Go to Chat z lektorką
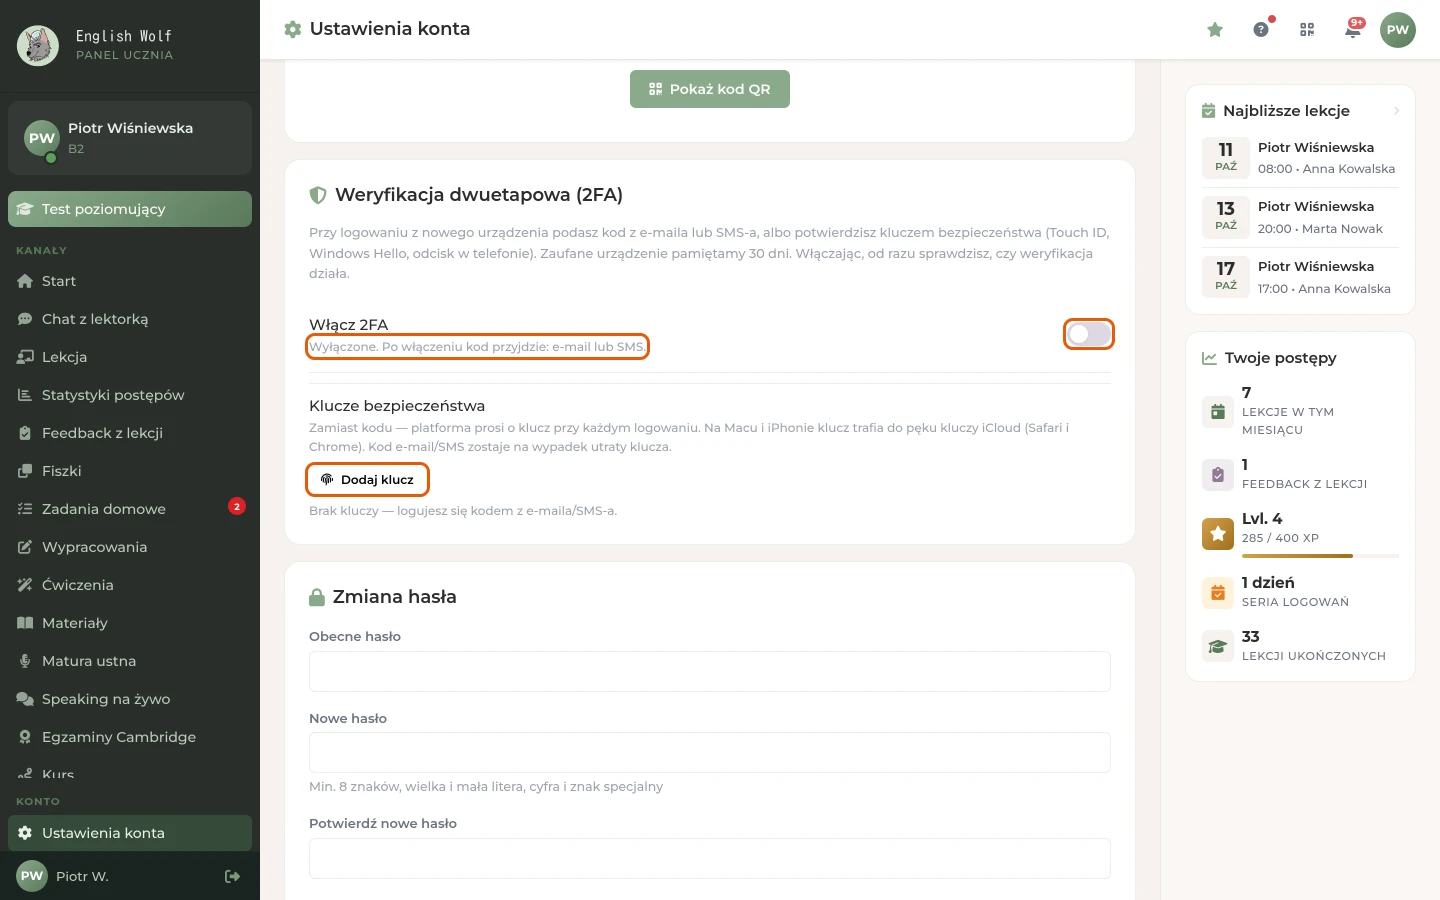The image size is (1440, 900). (130, 319)
